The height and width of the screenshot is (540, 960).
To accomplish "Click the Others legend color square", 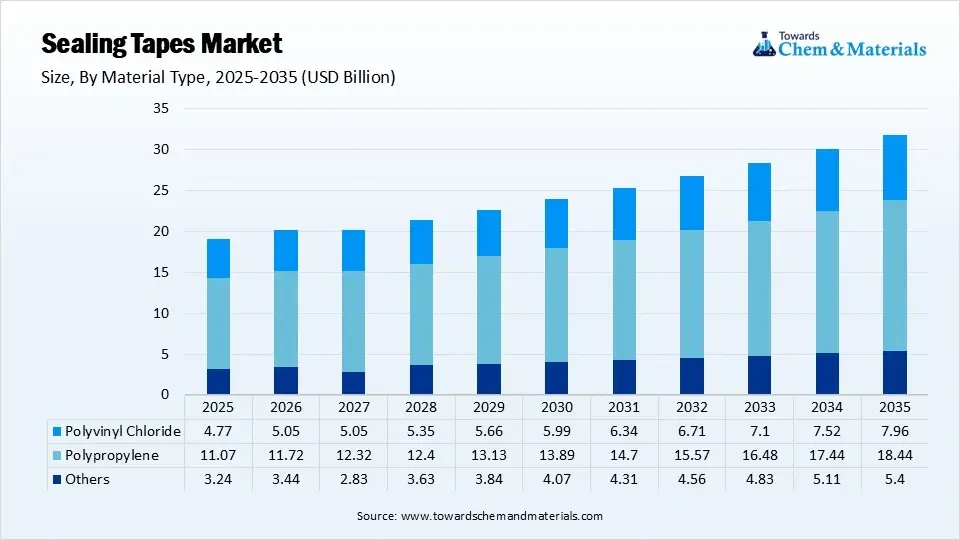I will pos(57,479).
